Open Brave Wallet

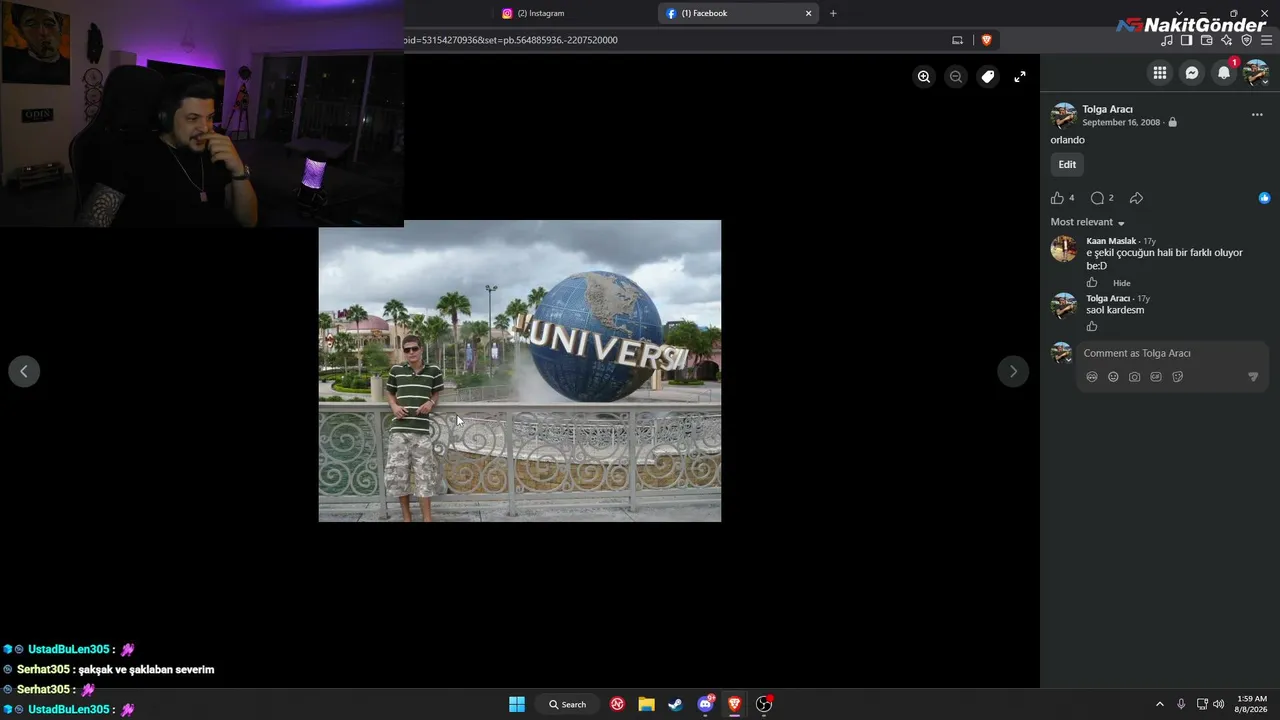click(x=1207, y=40)
